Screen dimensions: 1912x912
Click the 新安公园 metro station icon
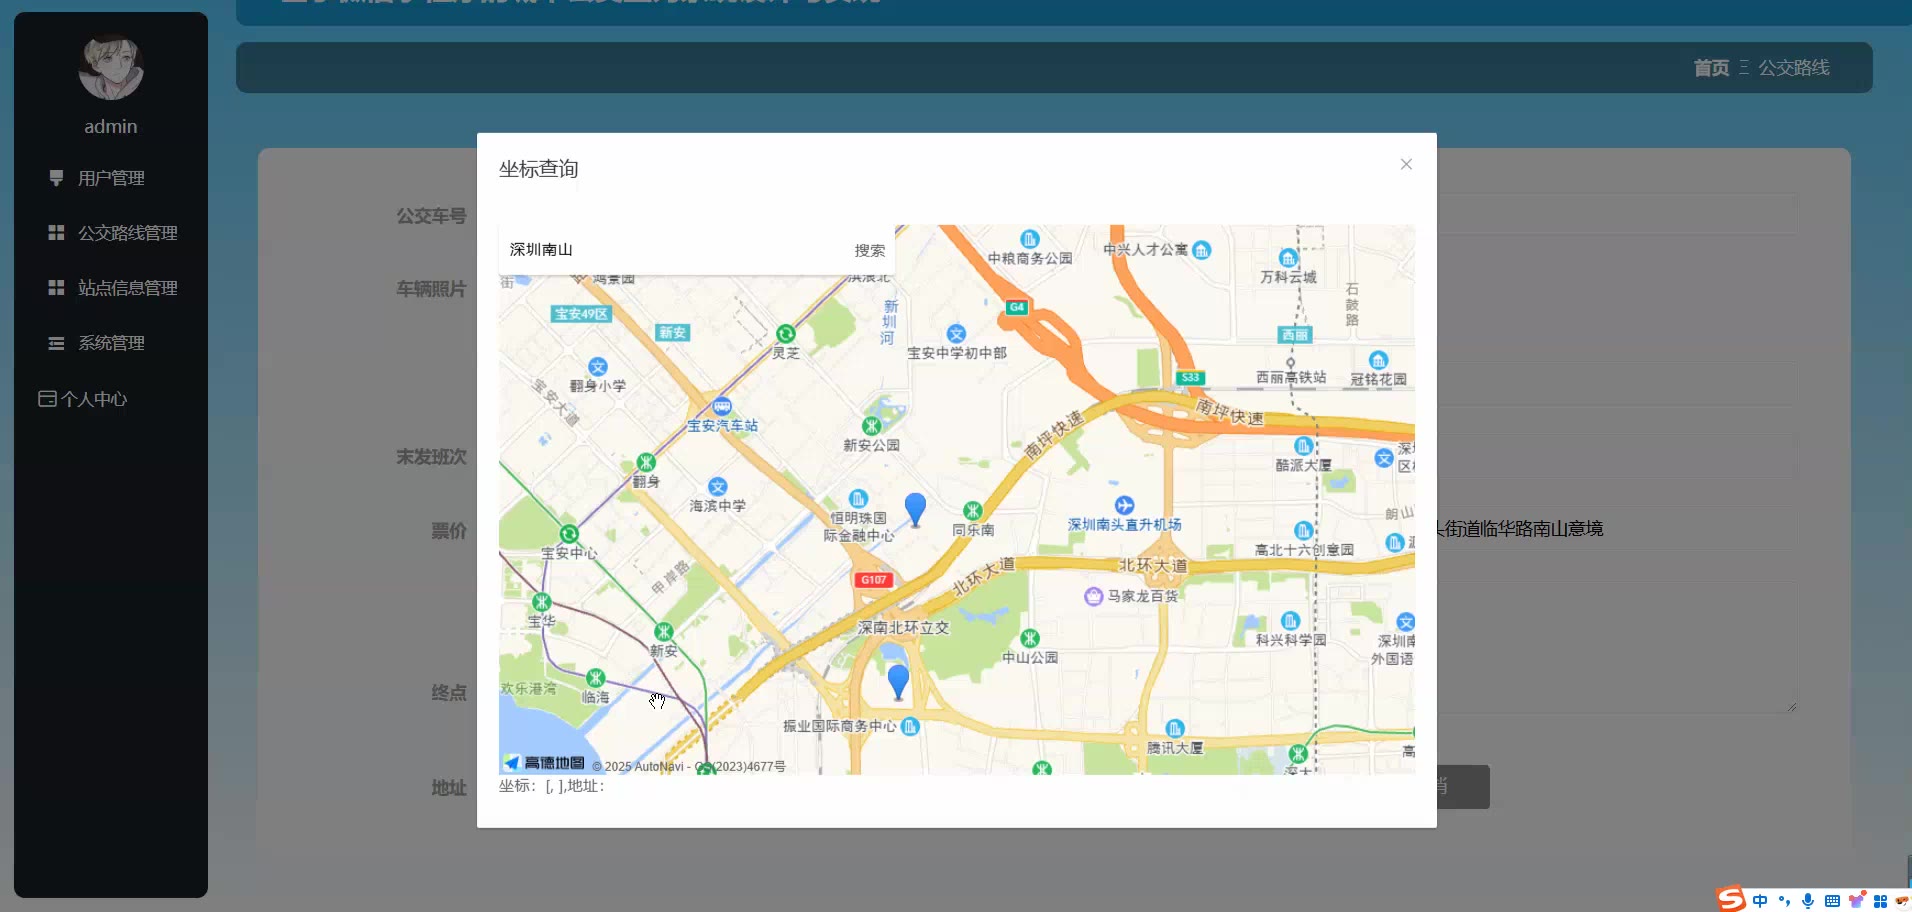tap(871, 426)
